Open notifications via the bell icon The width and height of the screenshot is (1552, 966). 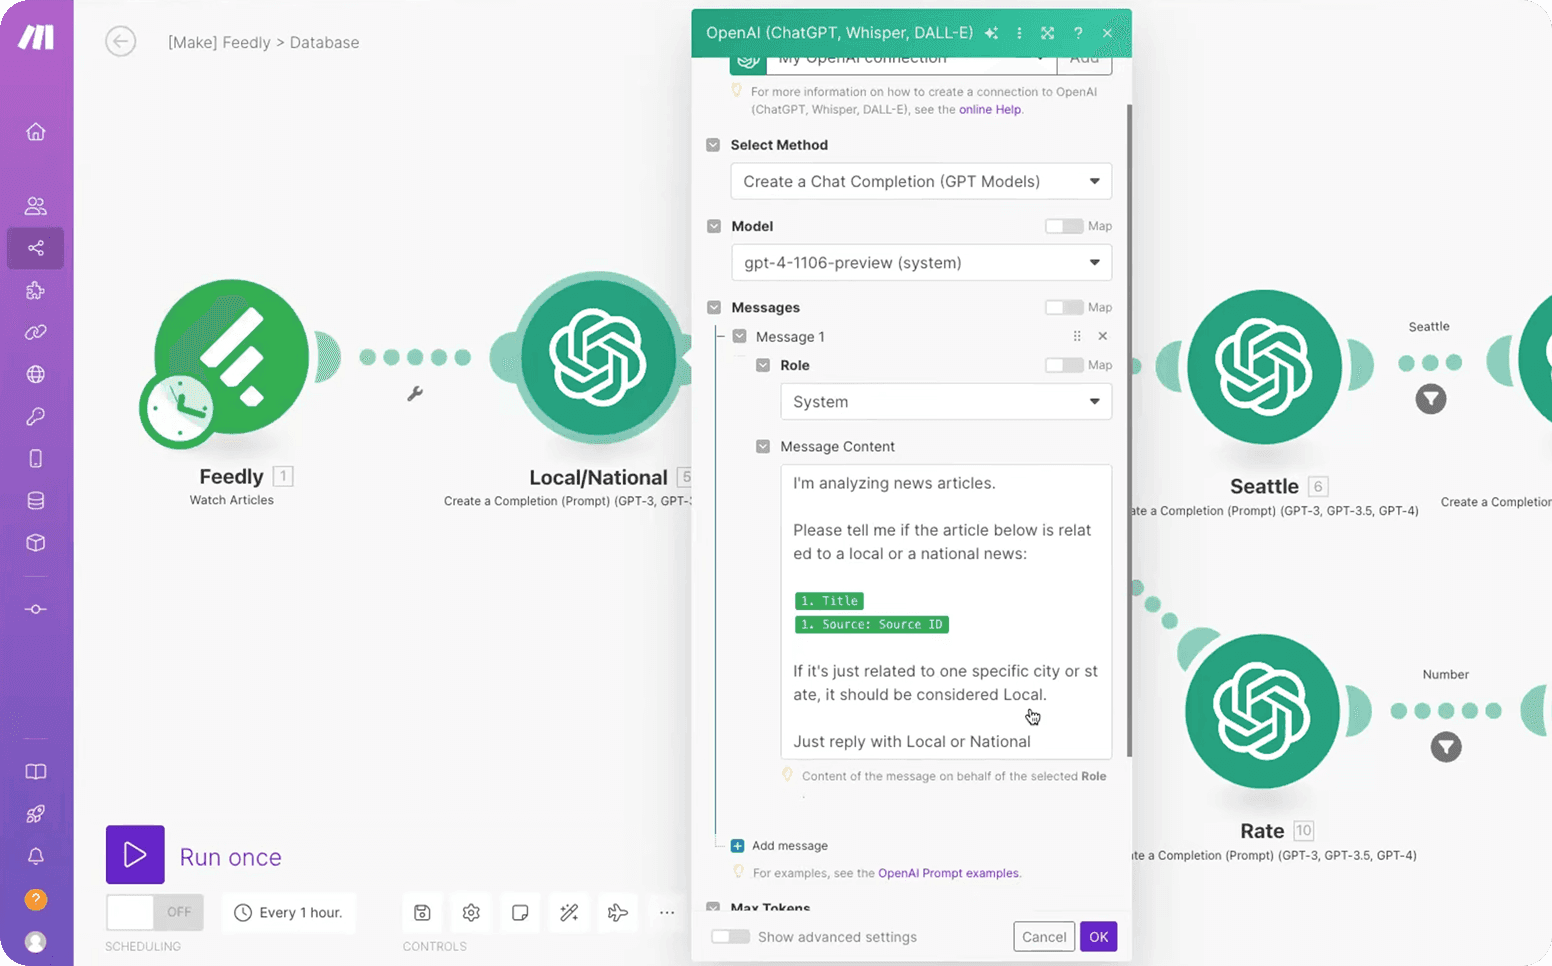point(35,856)
